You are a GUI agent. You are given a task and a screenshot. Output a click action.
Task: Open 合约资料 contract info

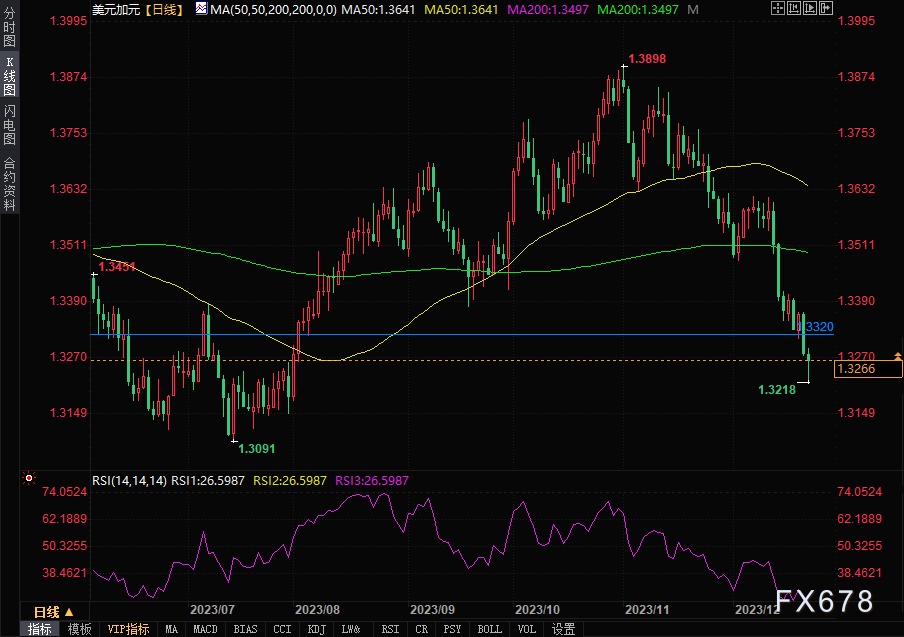[x=10, y=184]
